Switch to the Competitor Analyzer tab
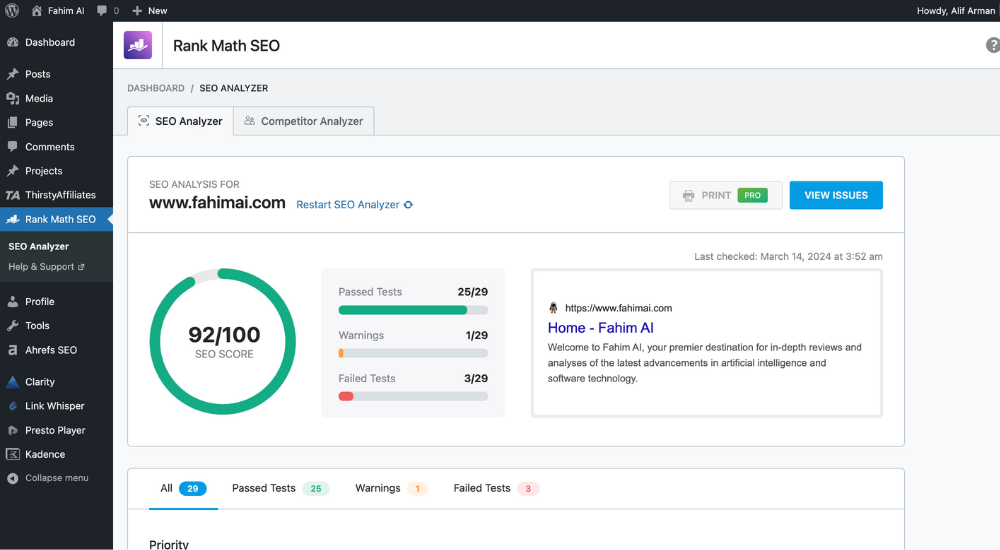The image size is (1000, 550). (x=304, y=121)
